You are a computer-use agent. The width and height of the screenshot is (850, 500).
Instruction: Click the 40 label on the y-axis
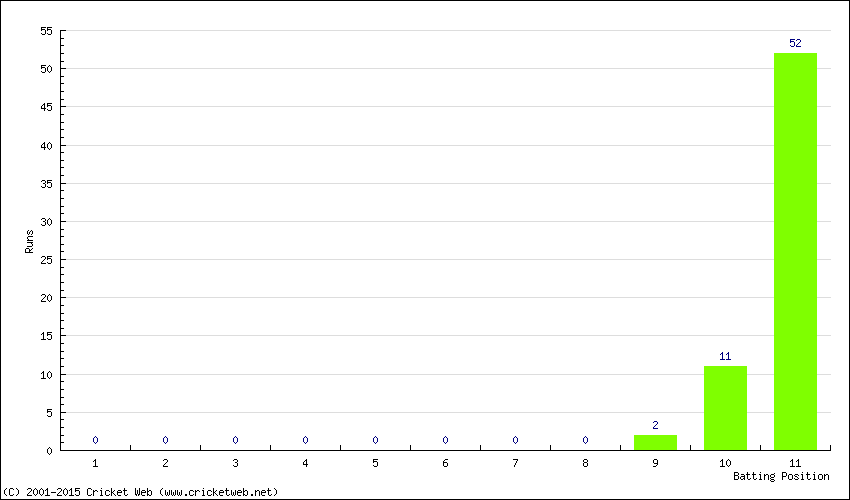pyautogui.click(x=47, y=145)
